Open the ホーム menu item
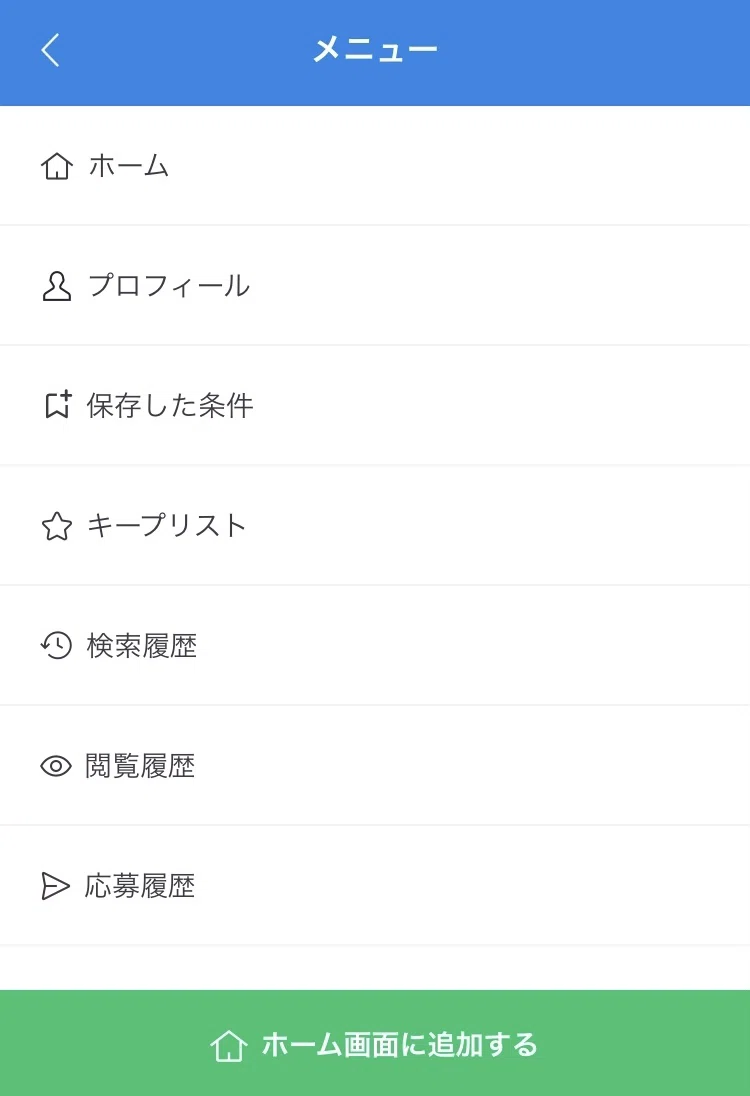The image size is (750, 1096). 375,166
